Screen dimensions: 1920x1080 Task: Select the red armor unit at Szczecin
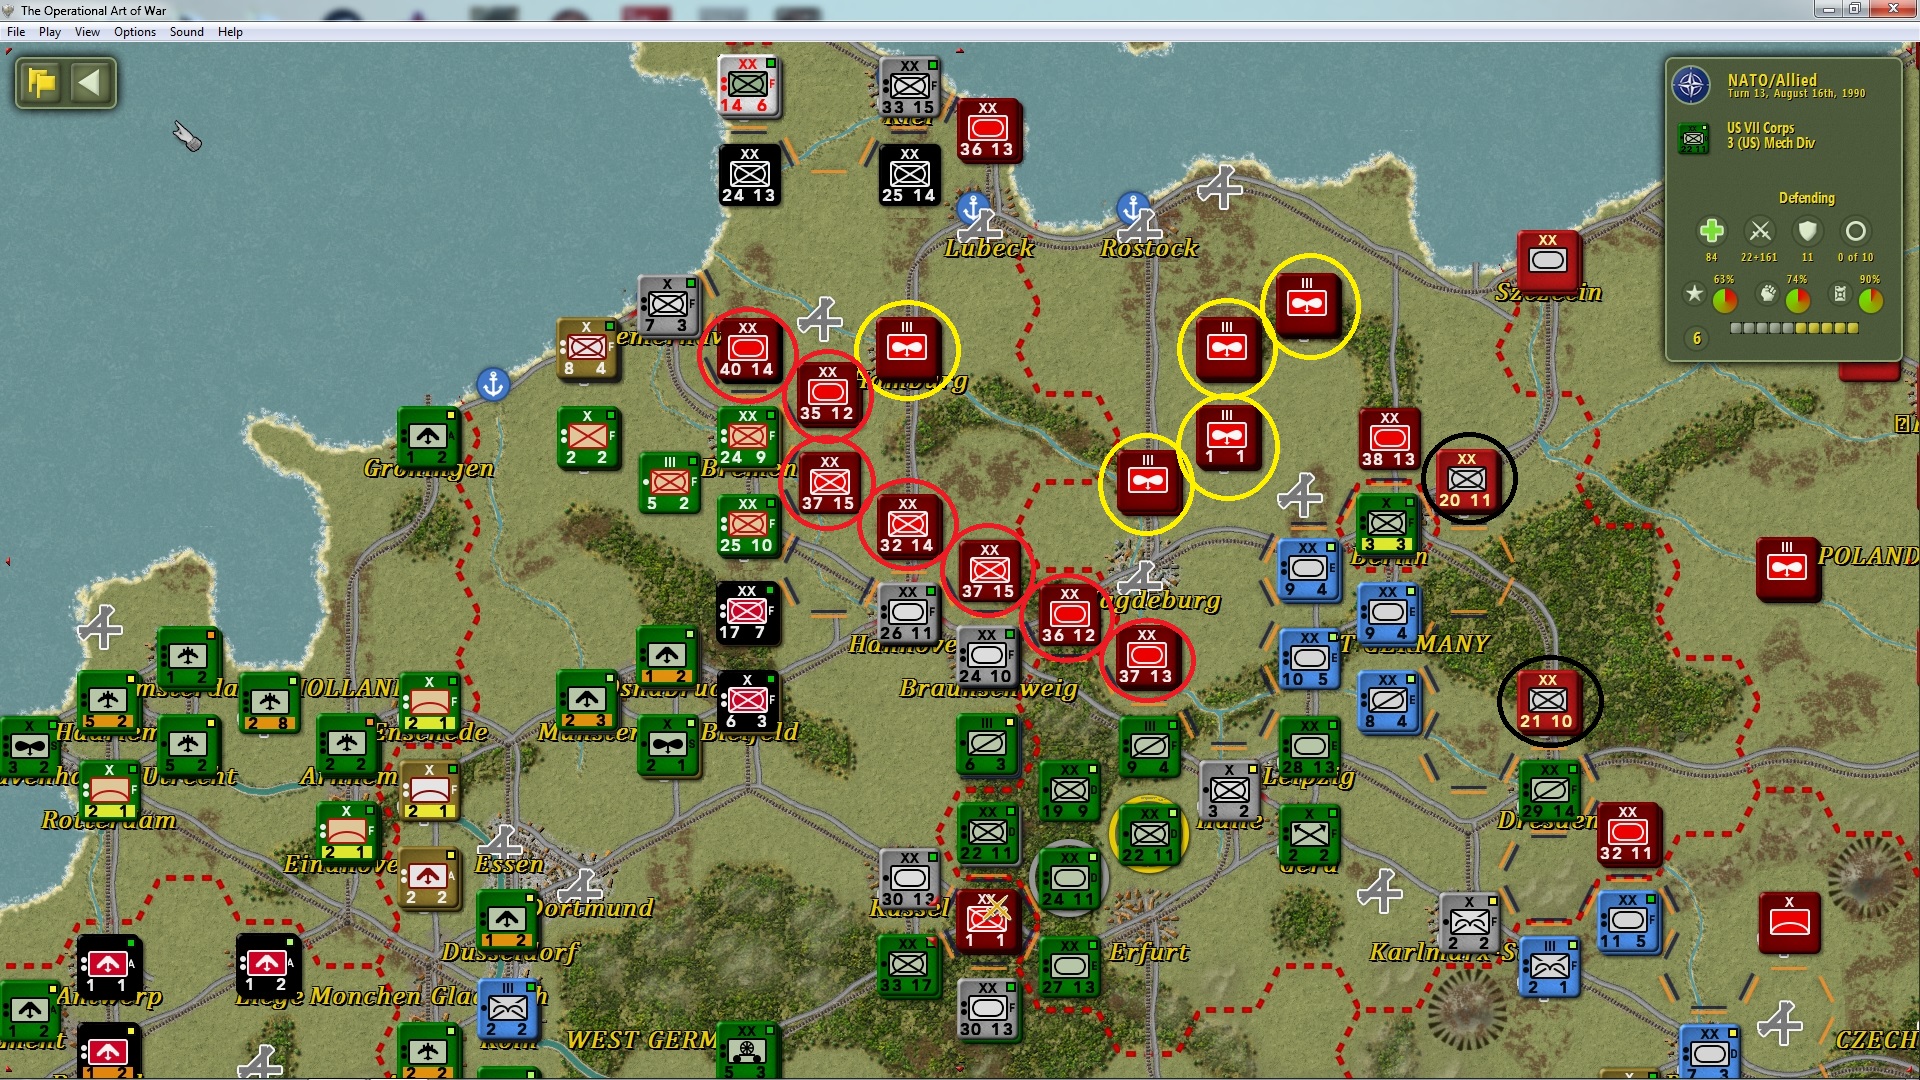tap(1547, 262)
